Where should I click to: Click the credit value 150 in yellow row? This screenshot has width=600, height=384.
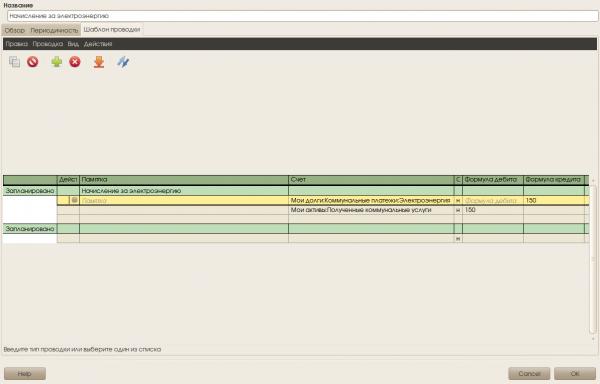coord(531,200)
